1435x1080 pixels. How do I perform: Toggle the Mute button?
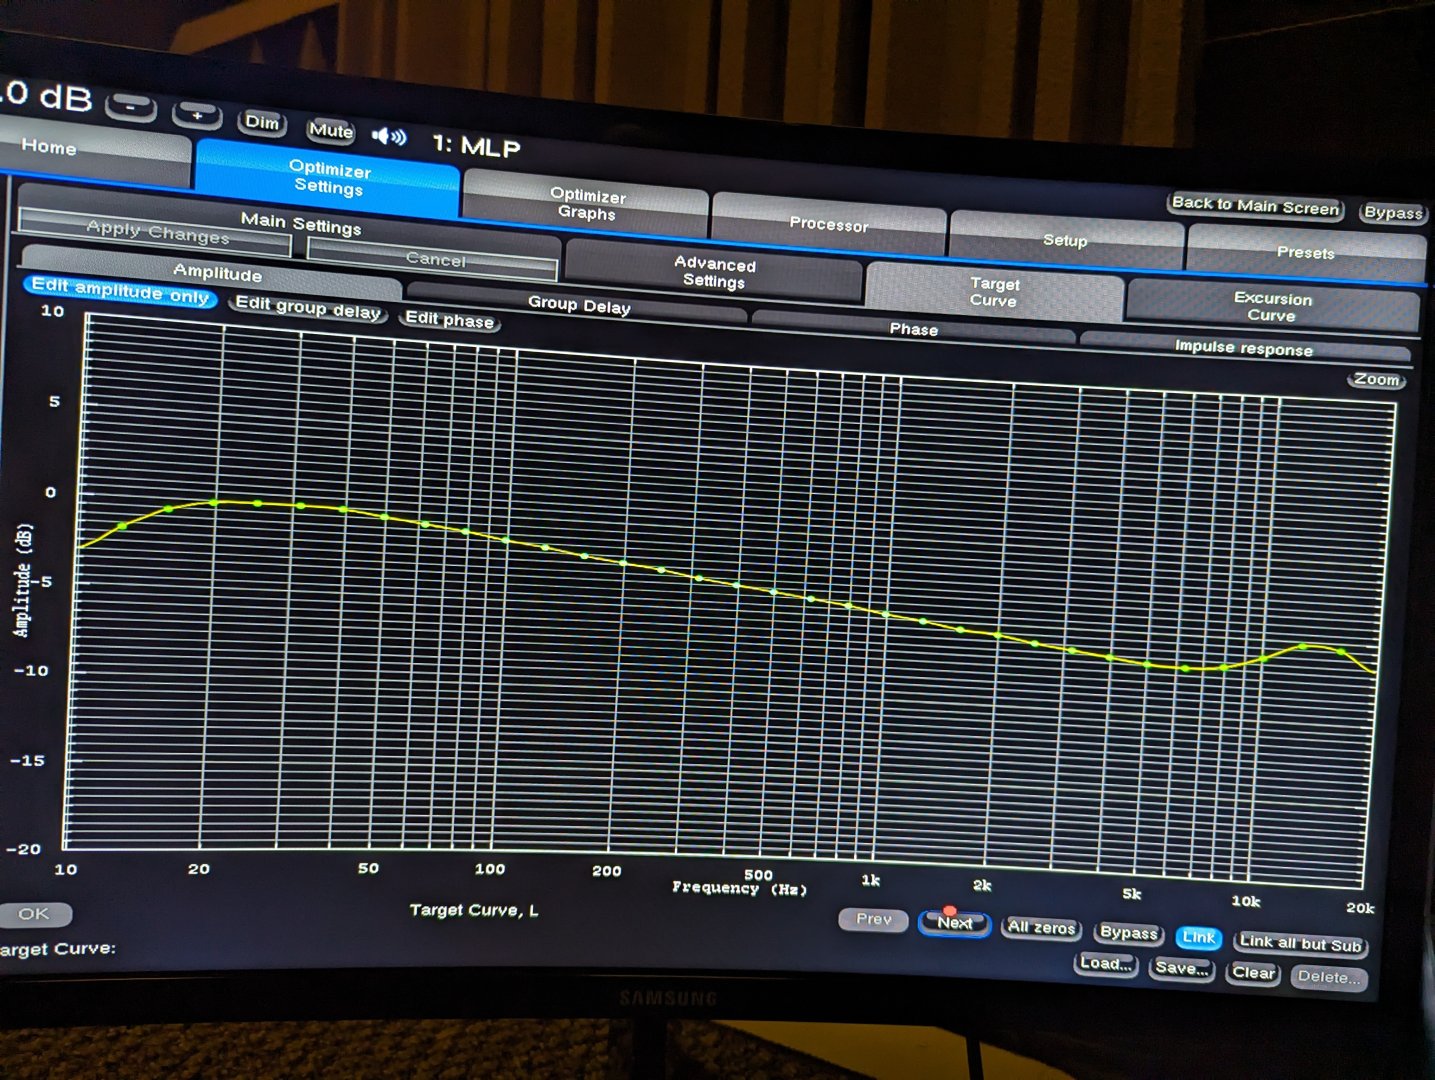331,131
